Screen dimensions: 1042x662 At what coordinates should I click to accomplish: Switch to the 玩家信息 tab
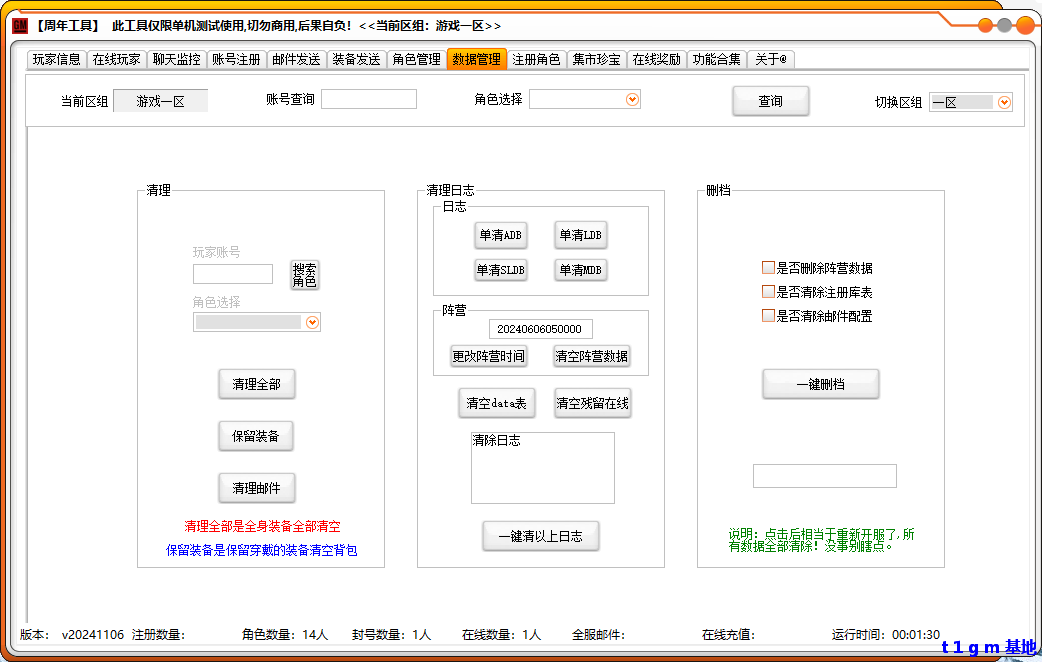tap(56, 59)
